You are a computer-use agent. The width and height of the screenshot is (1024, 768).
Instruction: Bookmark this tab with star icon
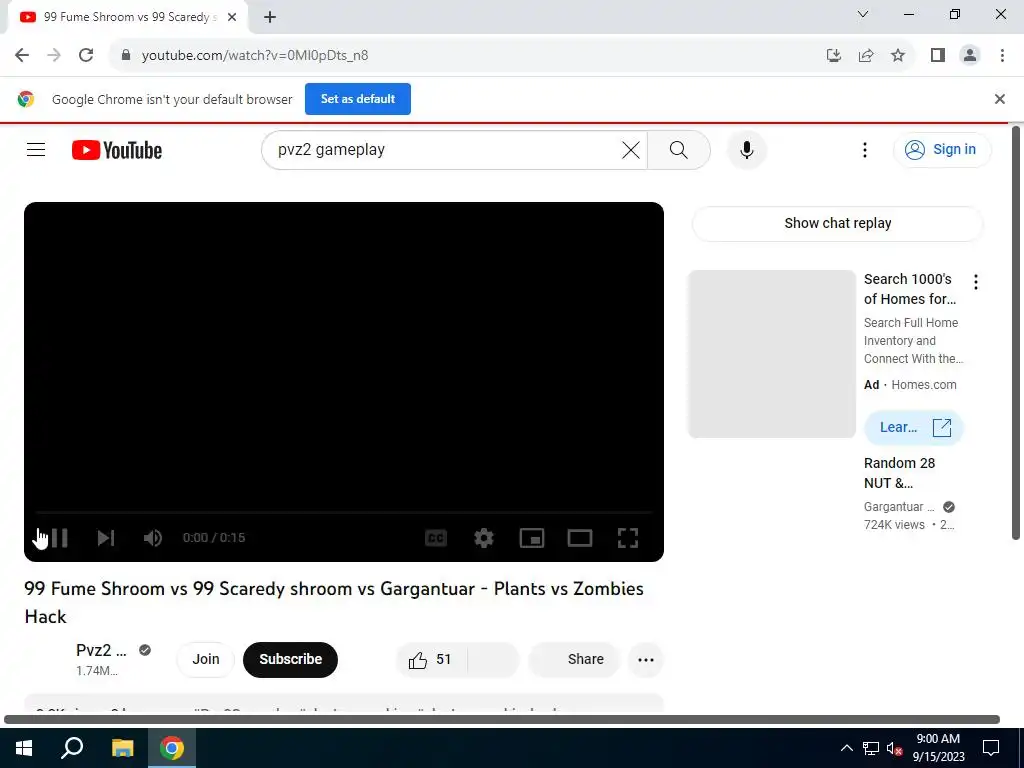(x=898, y=56)
